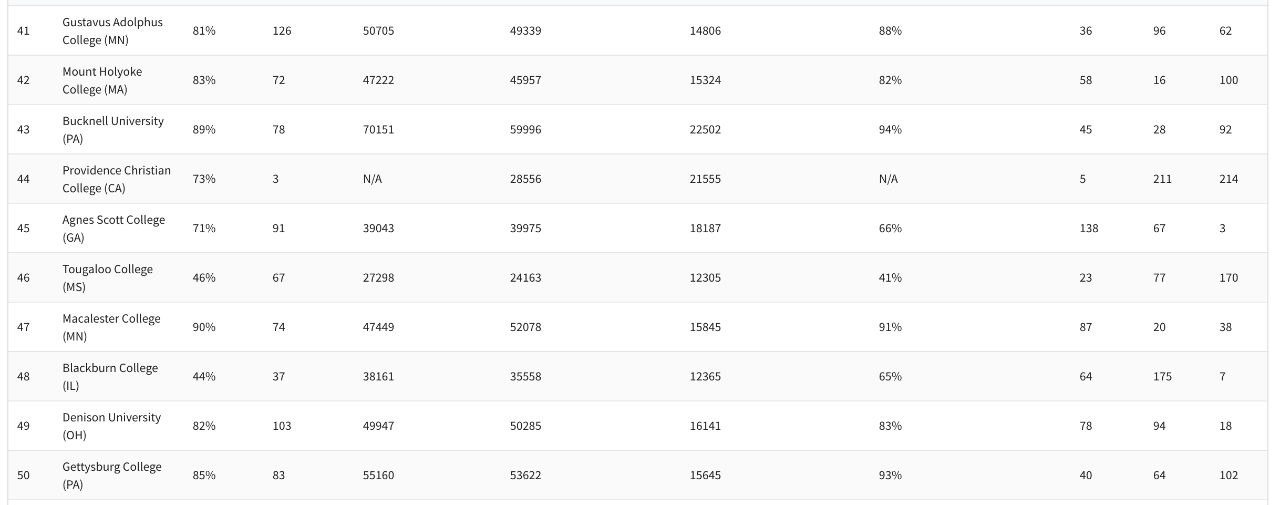Click the Gustavus Adolphus College row name
Image resolution: width=1280 pixels, height=505 pixels.
tap(112, 31)
